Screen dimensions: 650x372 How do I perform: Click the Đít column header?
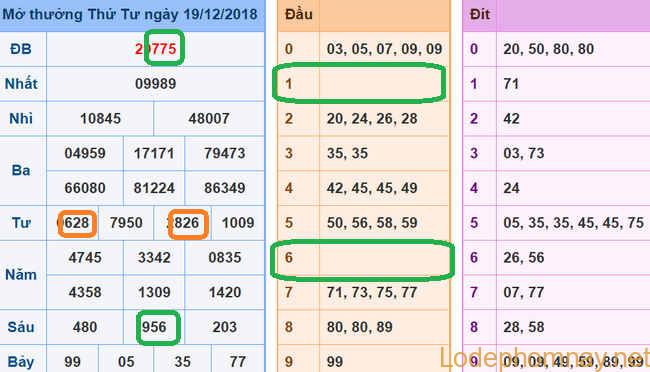coord(480,15)
